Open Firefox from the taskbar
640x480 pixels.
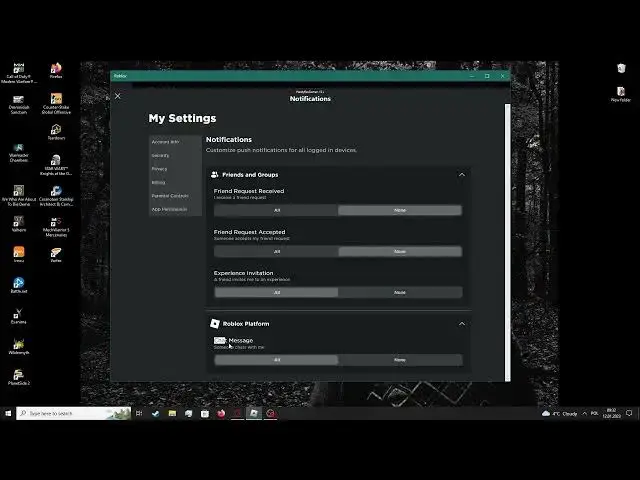221,413
